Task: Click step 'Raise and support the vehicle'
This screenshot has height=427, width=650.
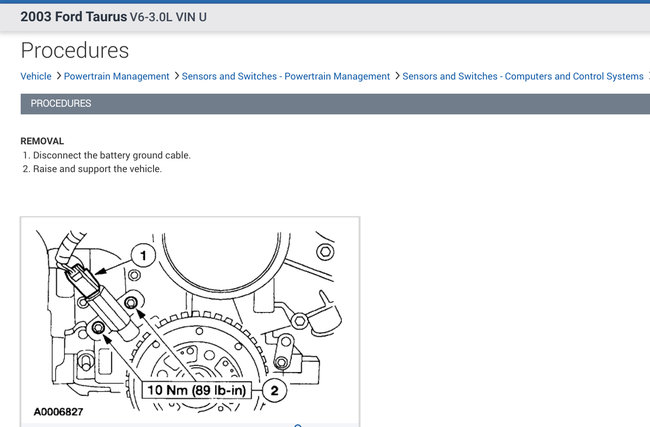Action: (97, 169)
